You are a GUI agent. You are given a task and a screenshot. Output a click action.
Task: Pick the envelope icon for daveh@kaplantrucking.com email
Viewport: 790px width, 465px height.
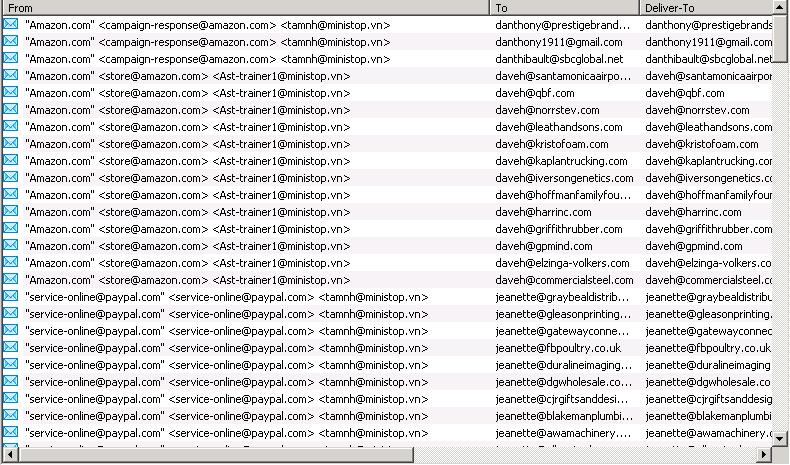click(x=11, y=160)
